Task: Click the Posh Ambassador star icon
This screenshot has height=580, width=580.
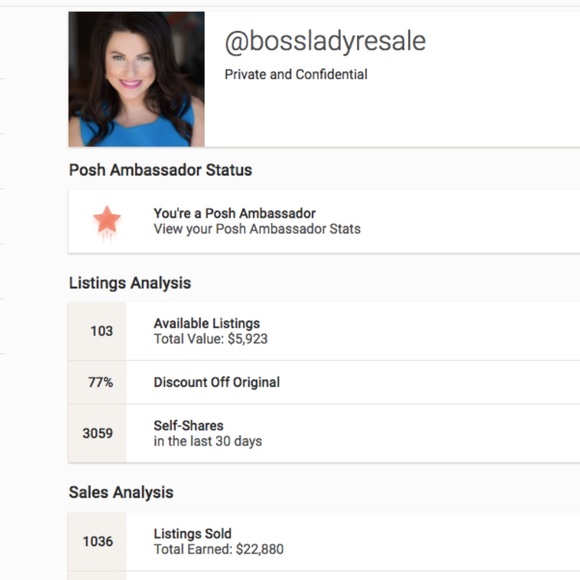Action: point(107,222)
